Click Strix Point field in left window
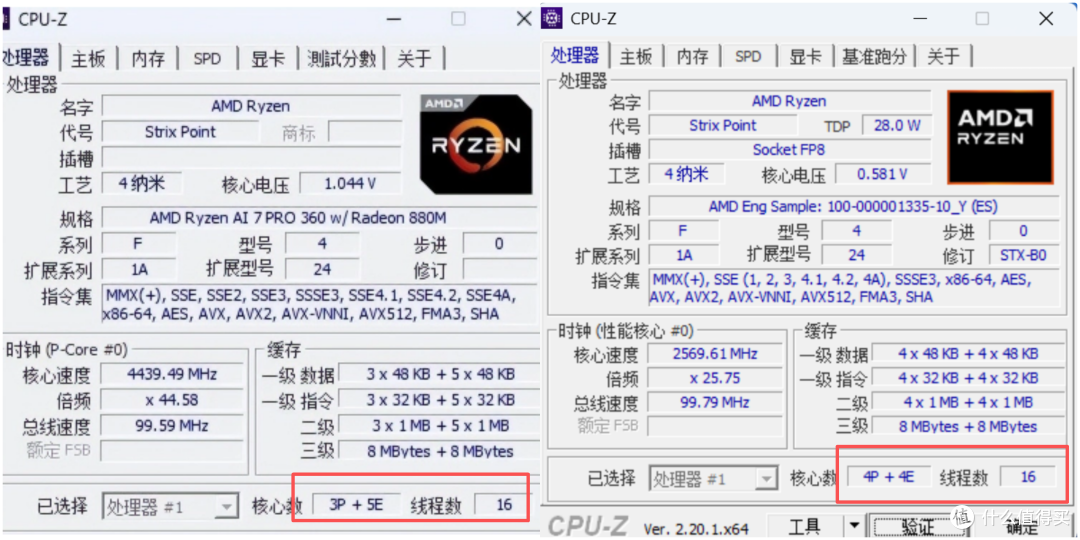1080x540 pixels. (180, 132)
